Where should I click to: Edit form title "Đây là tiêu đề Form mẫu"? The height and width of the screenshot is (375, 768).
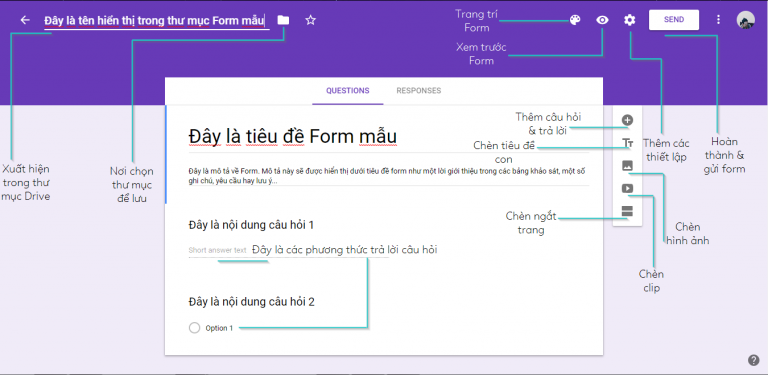(292, 137)
